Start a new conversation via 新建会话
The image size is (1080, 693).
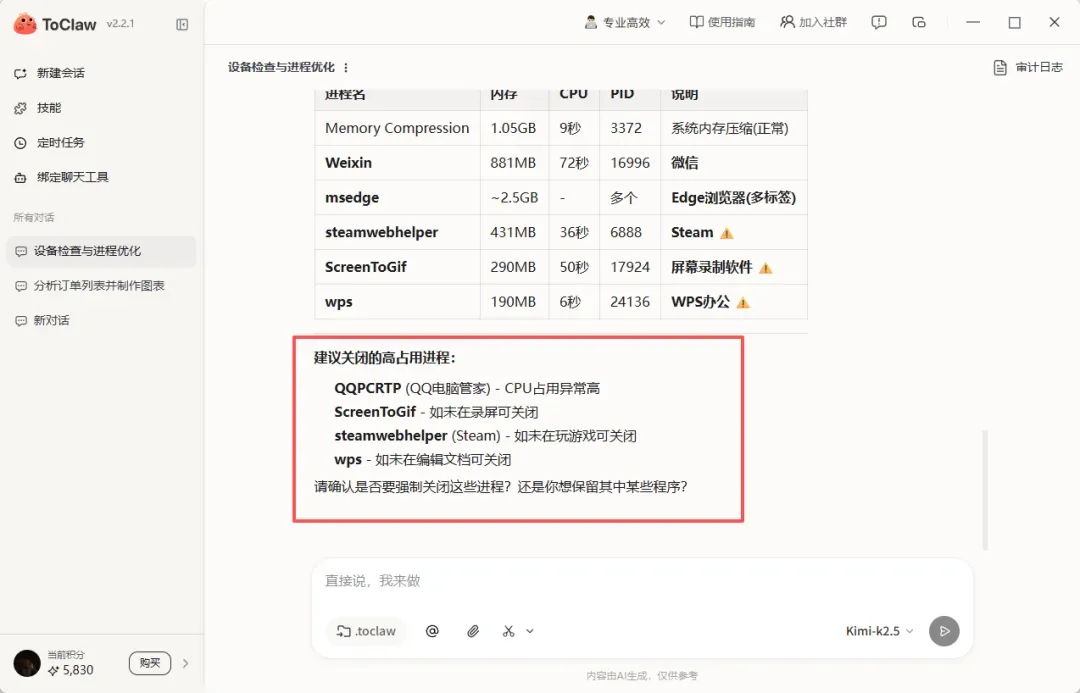(50, 73)
